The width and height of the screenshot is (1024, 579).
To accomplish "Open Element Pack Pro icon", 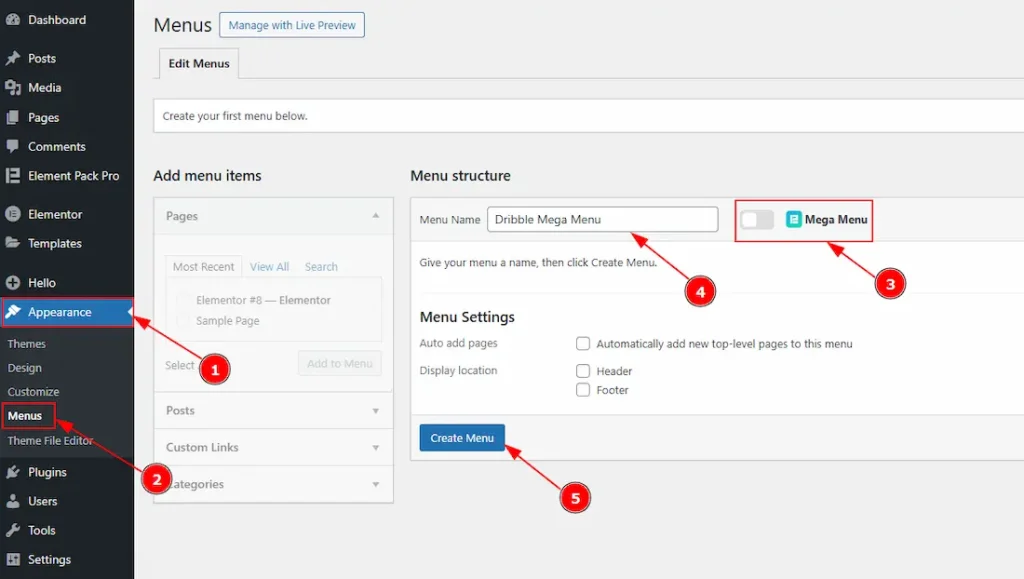I will pos(13,176).
